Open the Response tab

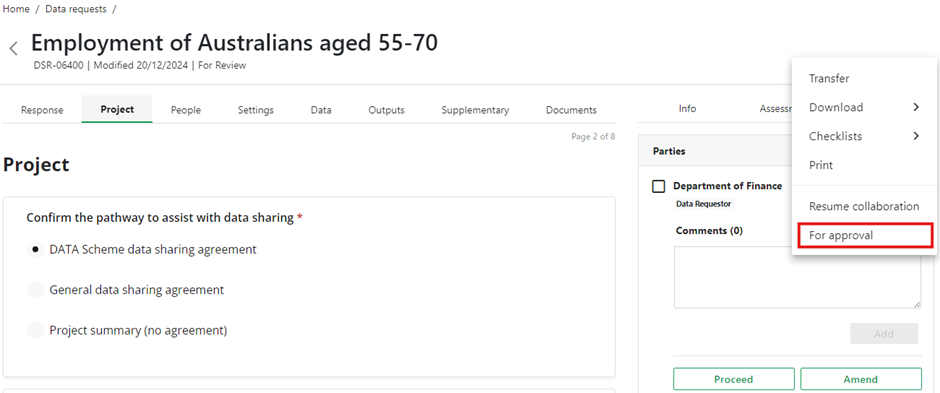[42, 110]
